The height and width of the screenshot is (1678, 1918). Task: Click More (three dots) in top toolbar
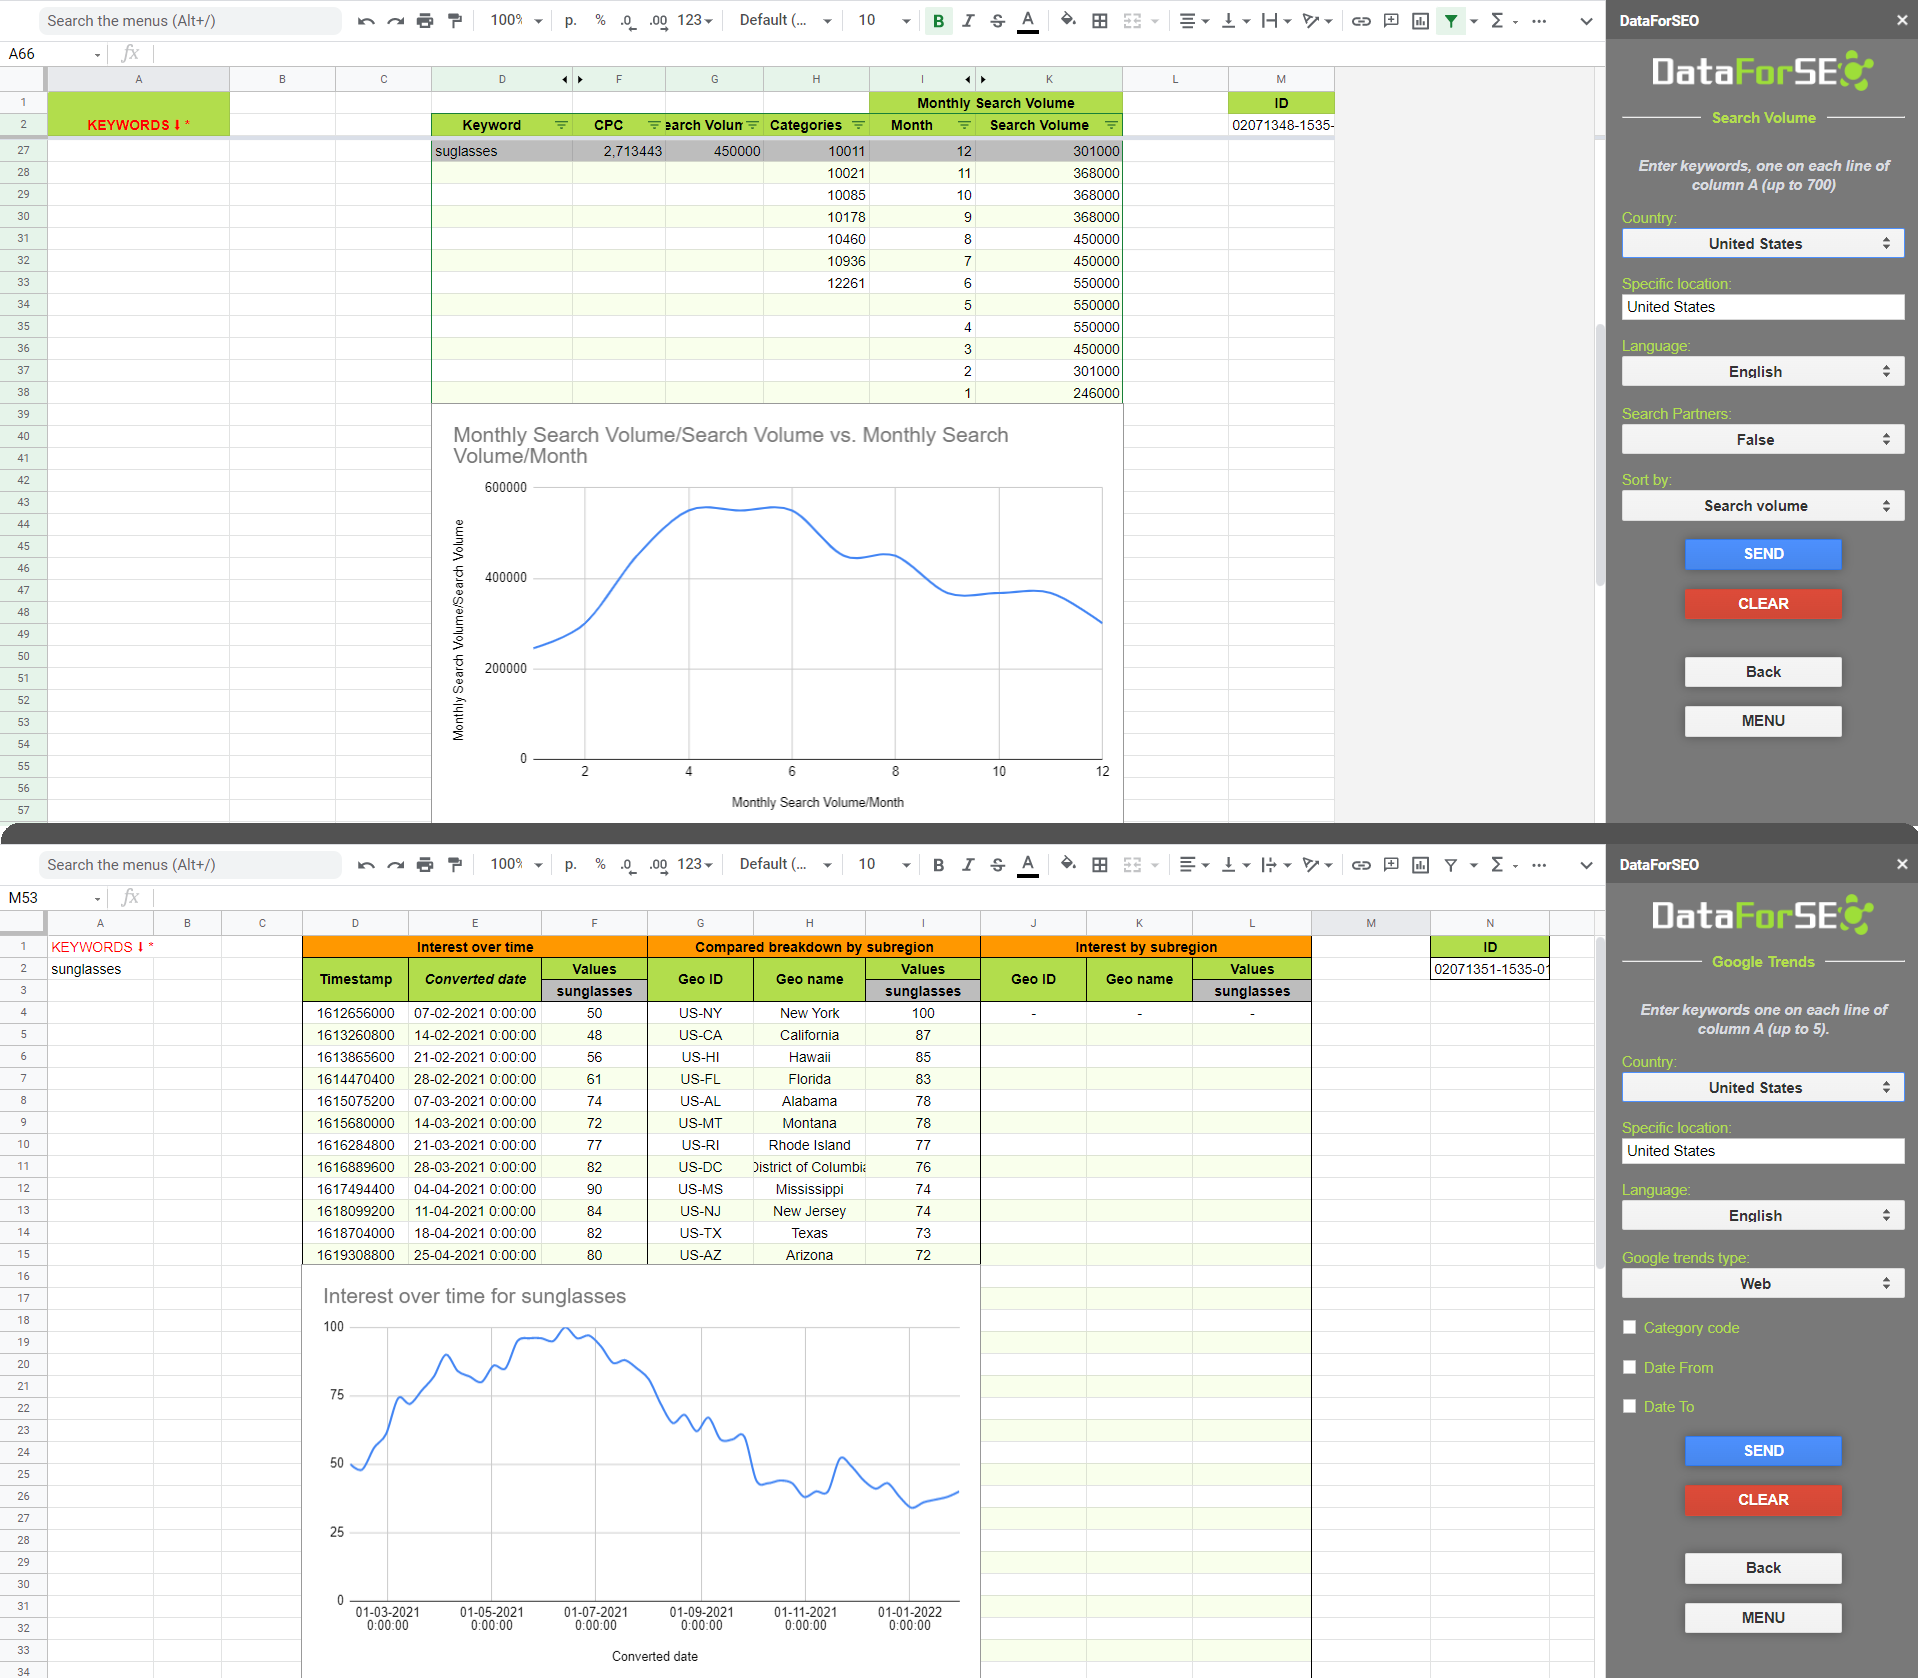click(x=1539, y=21)
